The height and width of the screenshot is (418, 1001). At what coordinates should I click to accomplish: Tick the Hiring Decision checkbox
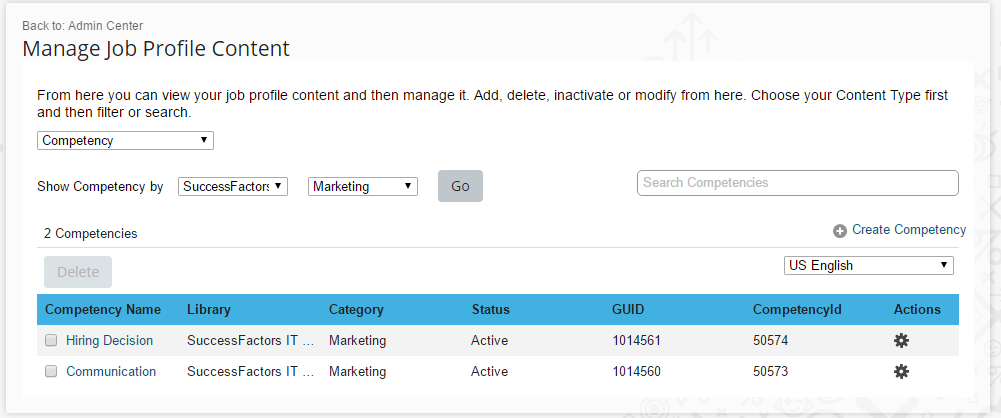pyautogui.click(x=51, y=341)
